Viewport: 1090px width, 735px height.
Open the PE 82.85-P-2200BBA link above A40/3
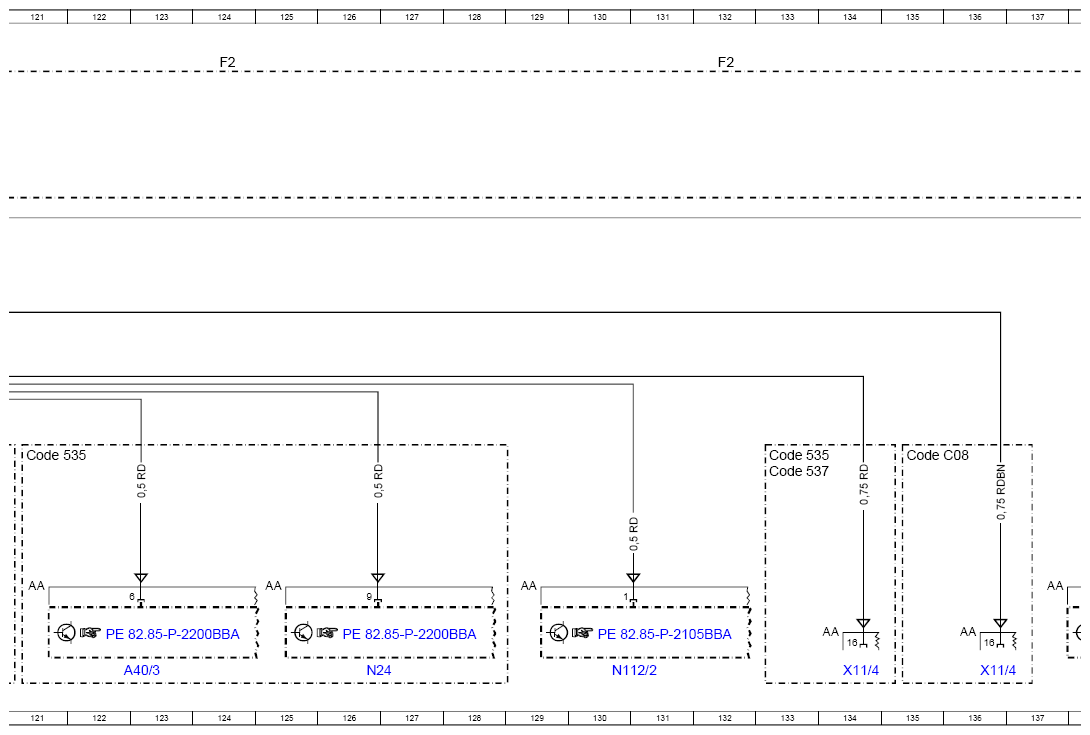[173, 634]
